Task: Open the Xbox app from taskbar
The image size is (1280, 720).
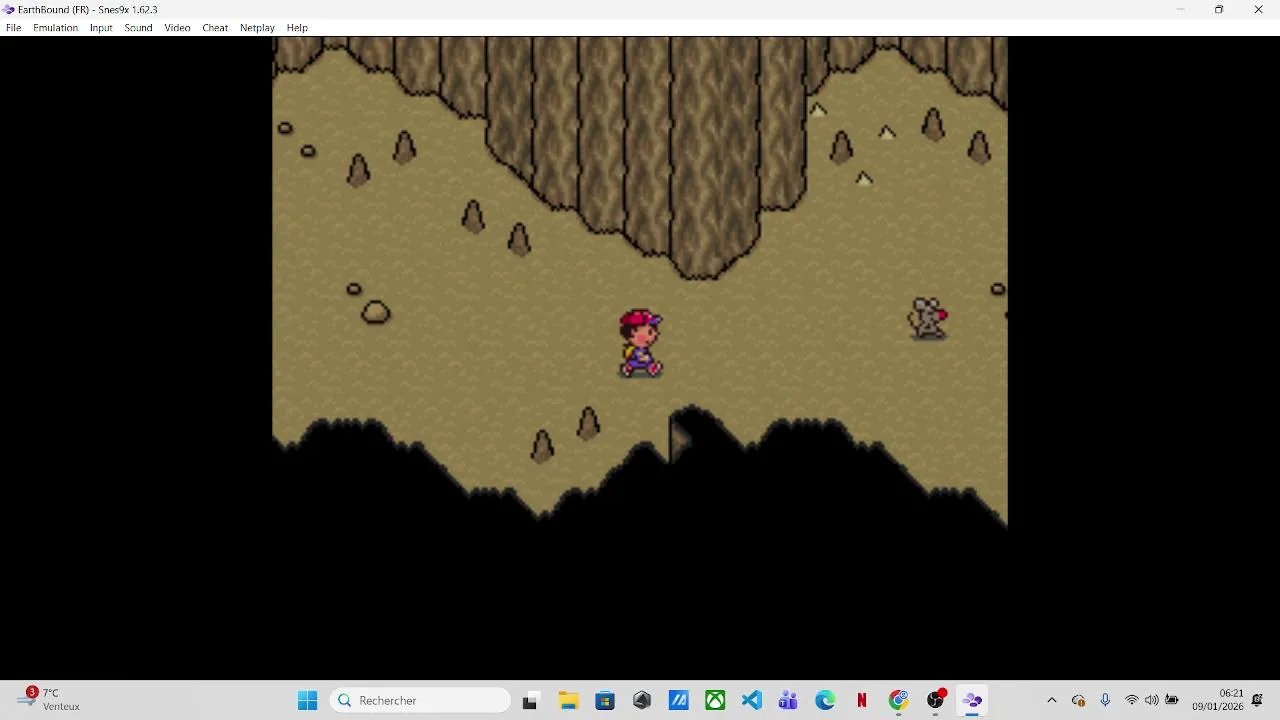Action: [715, 701]
